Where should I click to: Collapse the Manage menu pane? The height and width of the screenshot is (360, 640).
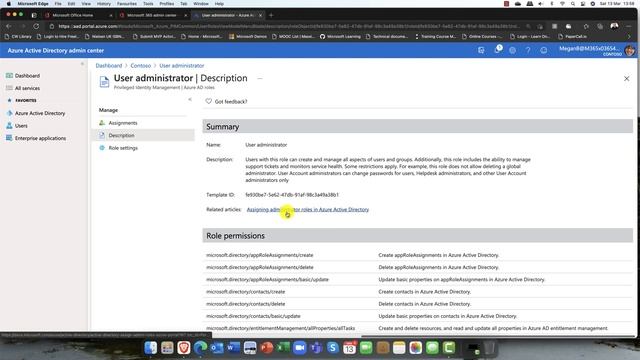[190, 99]
